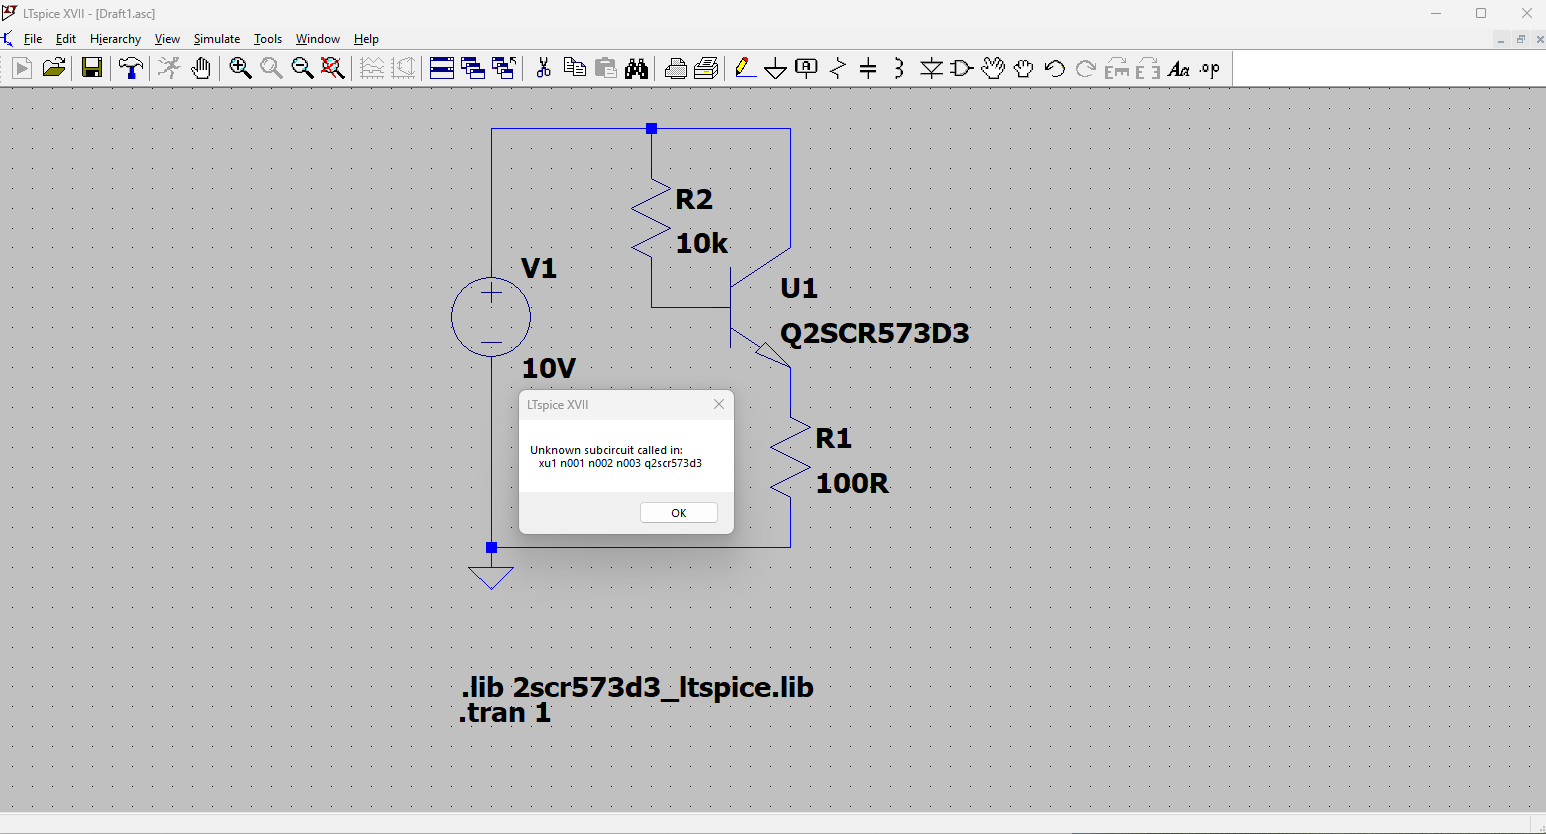Viewport: 1546px width, 834px height.
Task: Select the Copy tool icon
Action: point(574,68)
